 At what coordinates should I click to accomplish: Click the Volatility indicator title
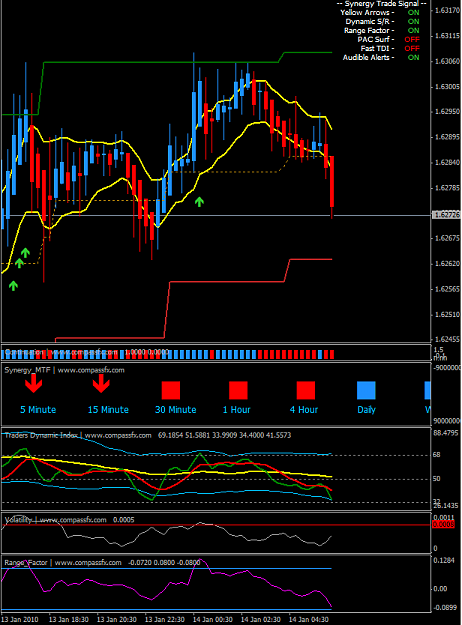click(55, 520)
